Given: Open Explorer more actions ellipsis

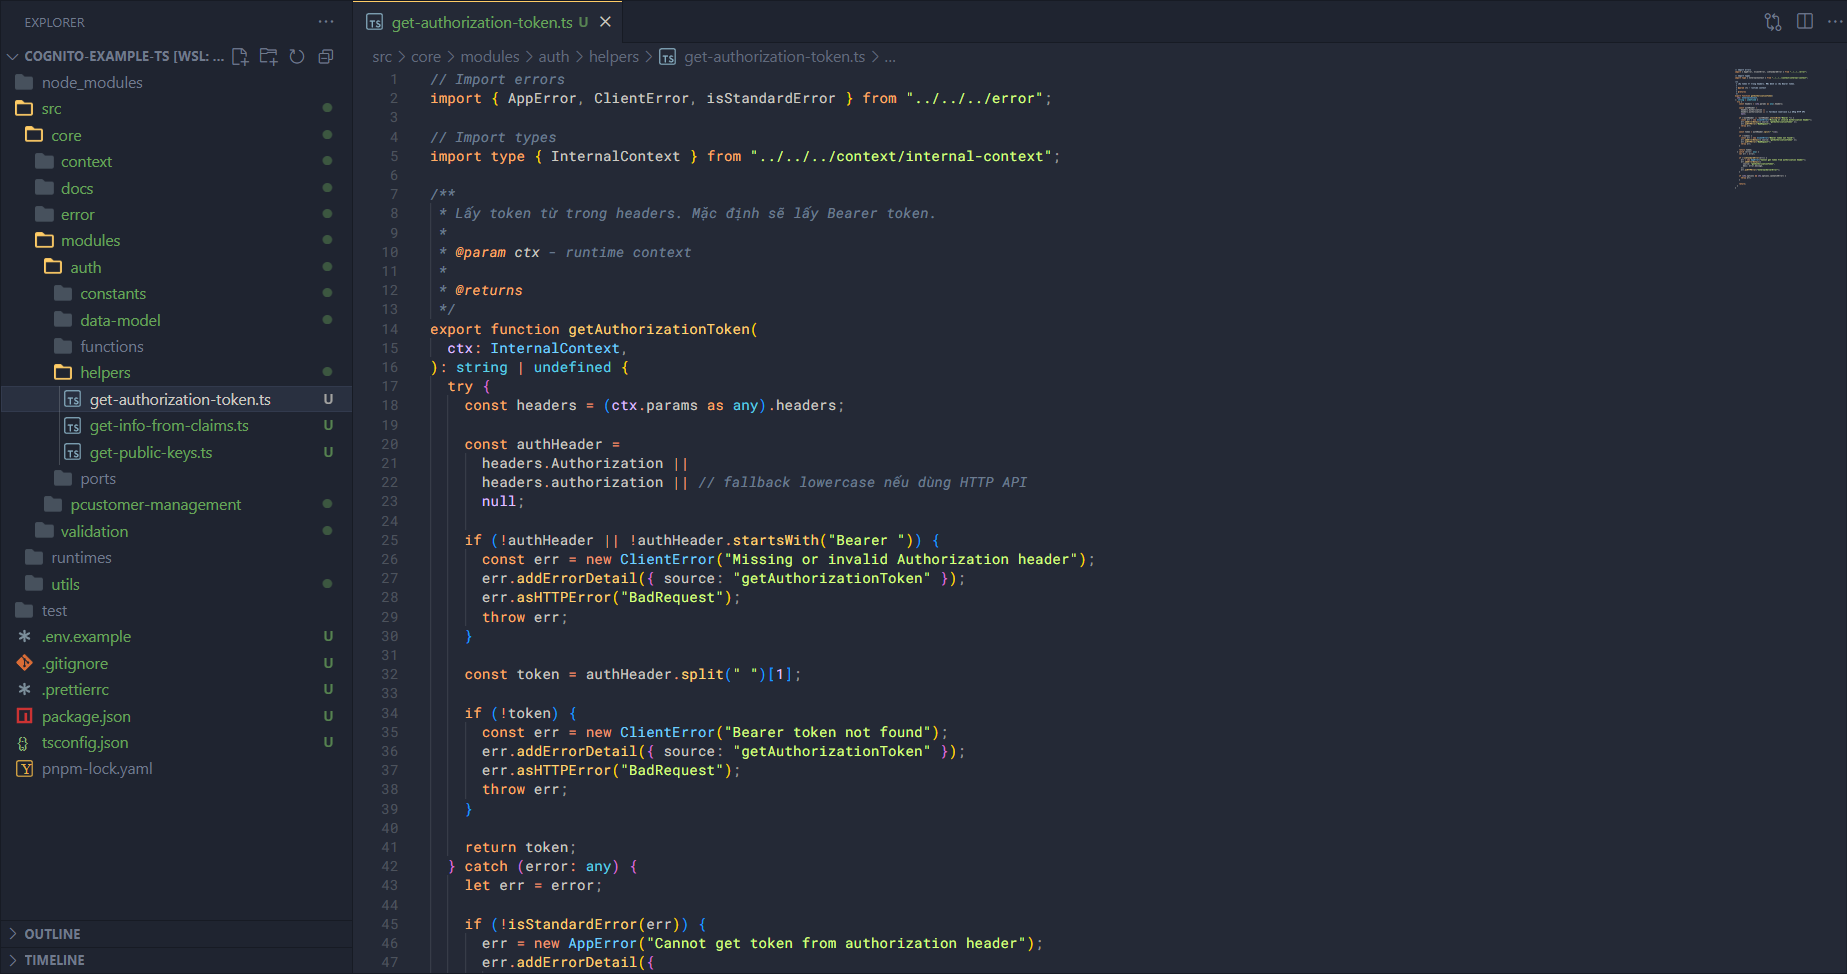Looking at the screenshot, I should click(x=326, y=22).
